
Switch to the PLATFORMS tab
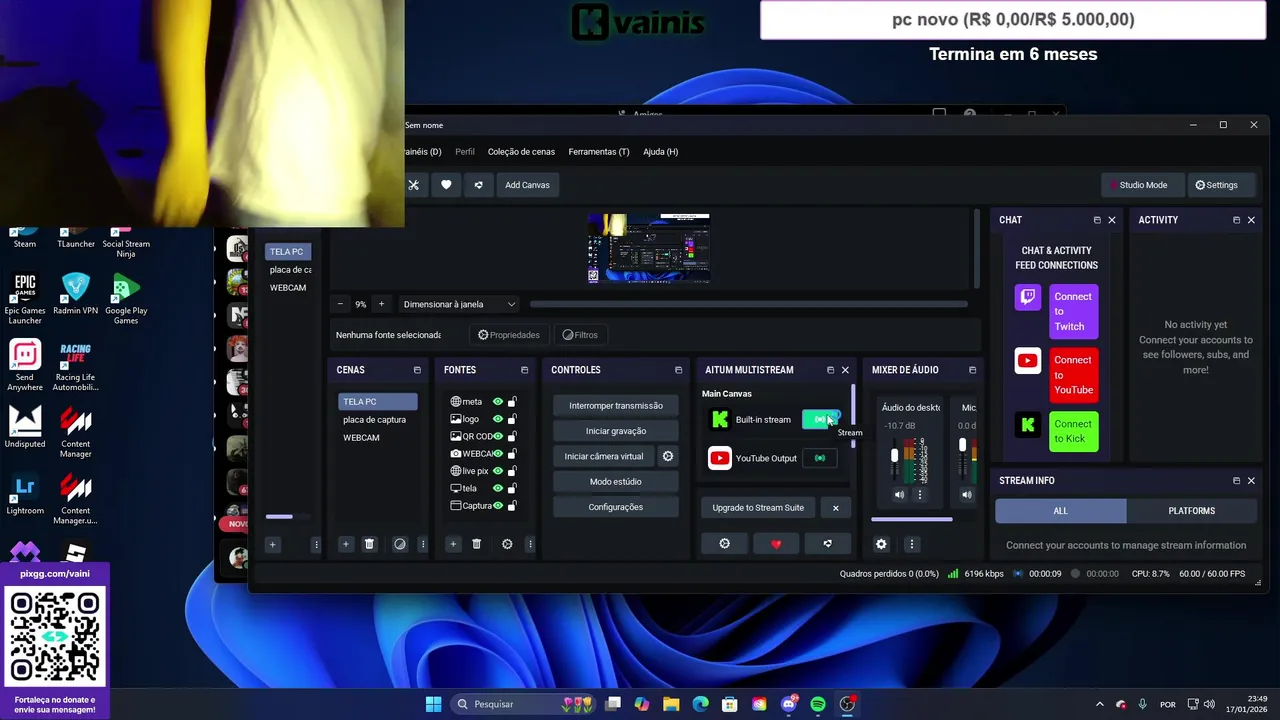point(1192,511)
